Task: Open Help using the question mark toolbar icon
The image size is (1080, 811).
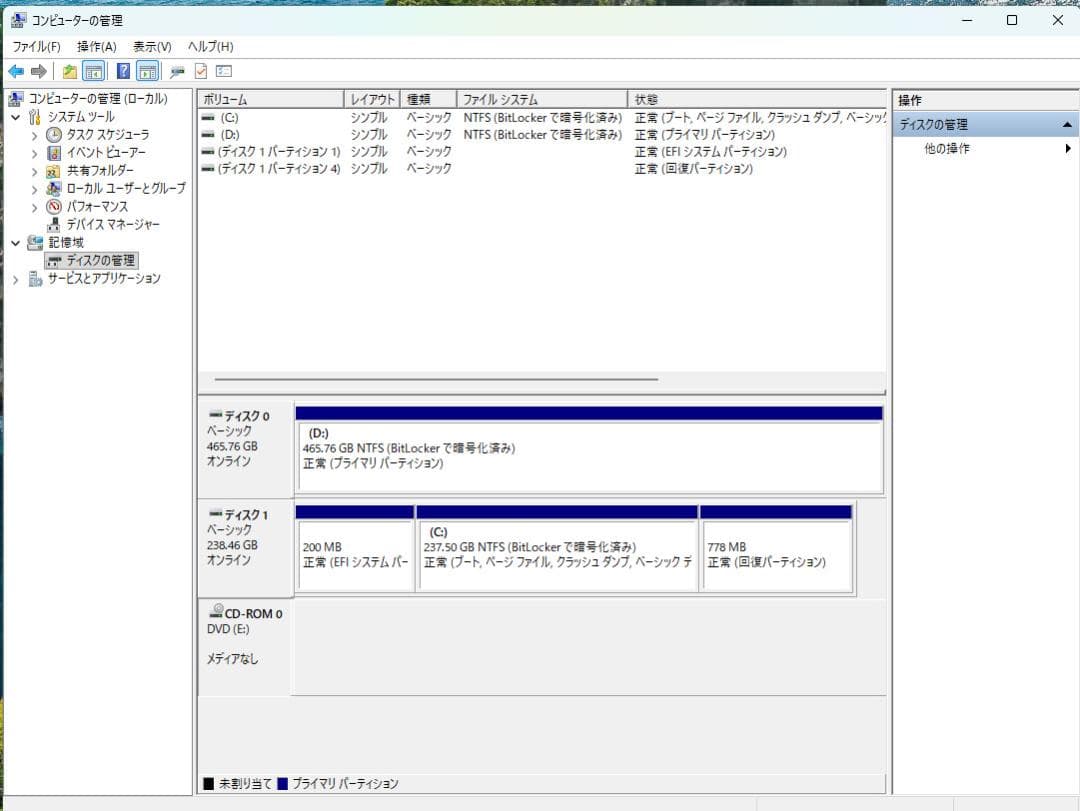Action: [x=124, y=70]
